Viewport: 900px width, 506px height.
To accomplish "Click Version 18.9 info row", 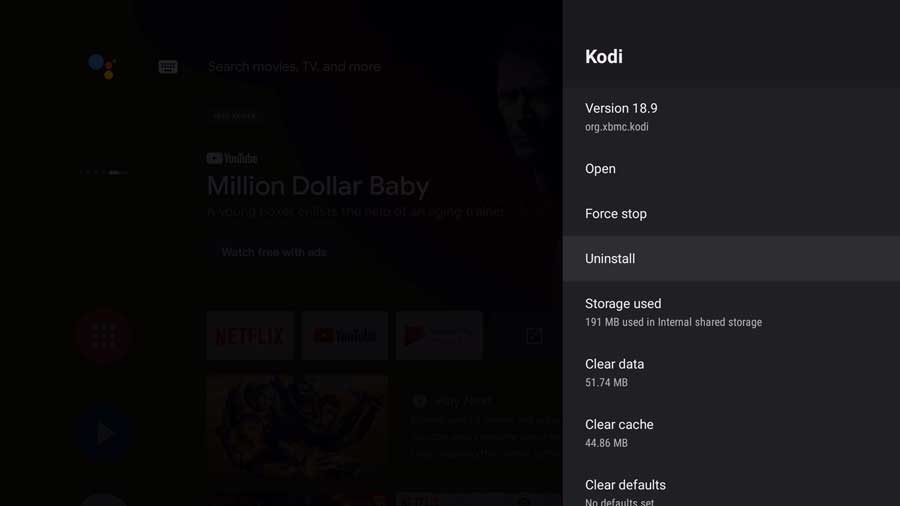I will (731, 116).
